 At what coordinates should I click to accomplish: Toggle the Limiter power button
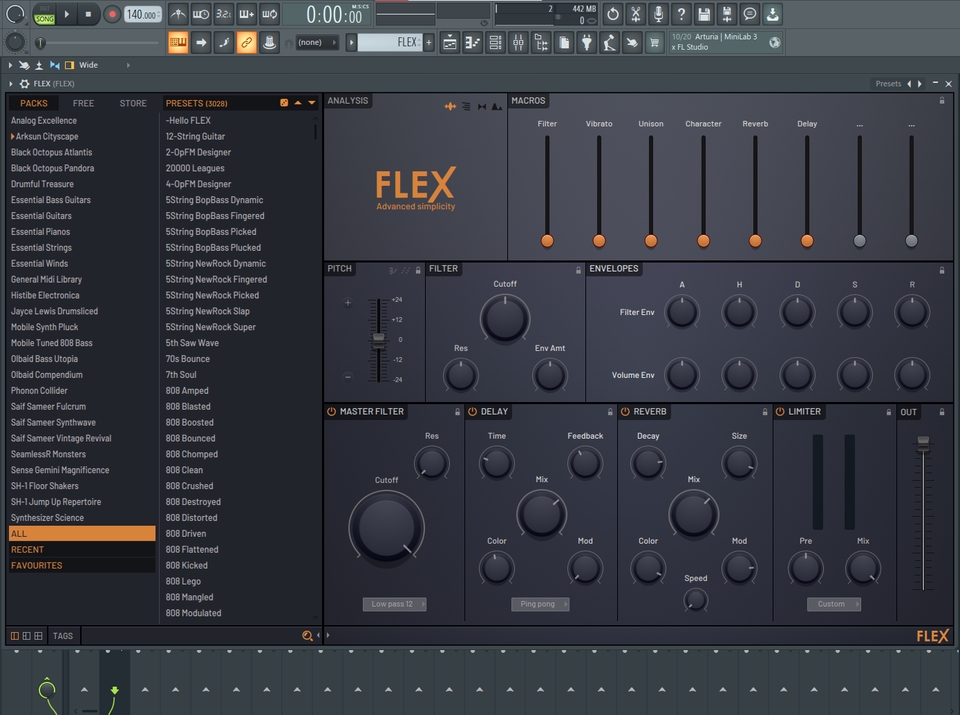pos(780,411)
